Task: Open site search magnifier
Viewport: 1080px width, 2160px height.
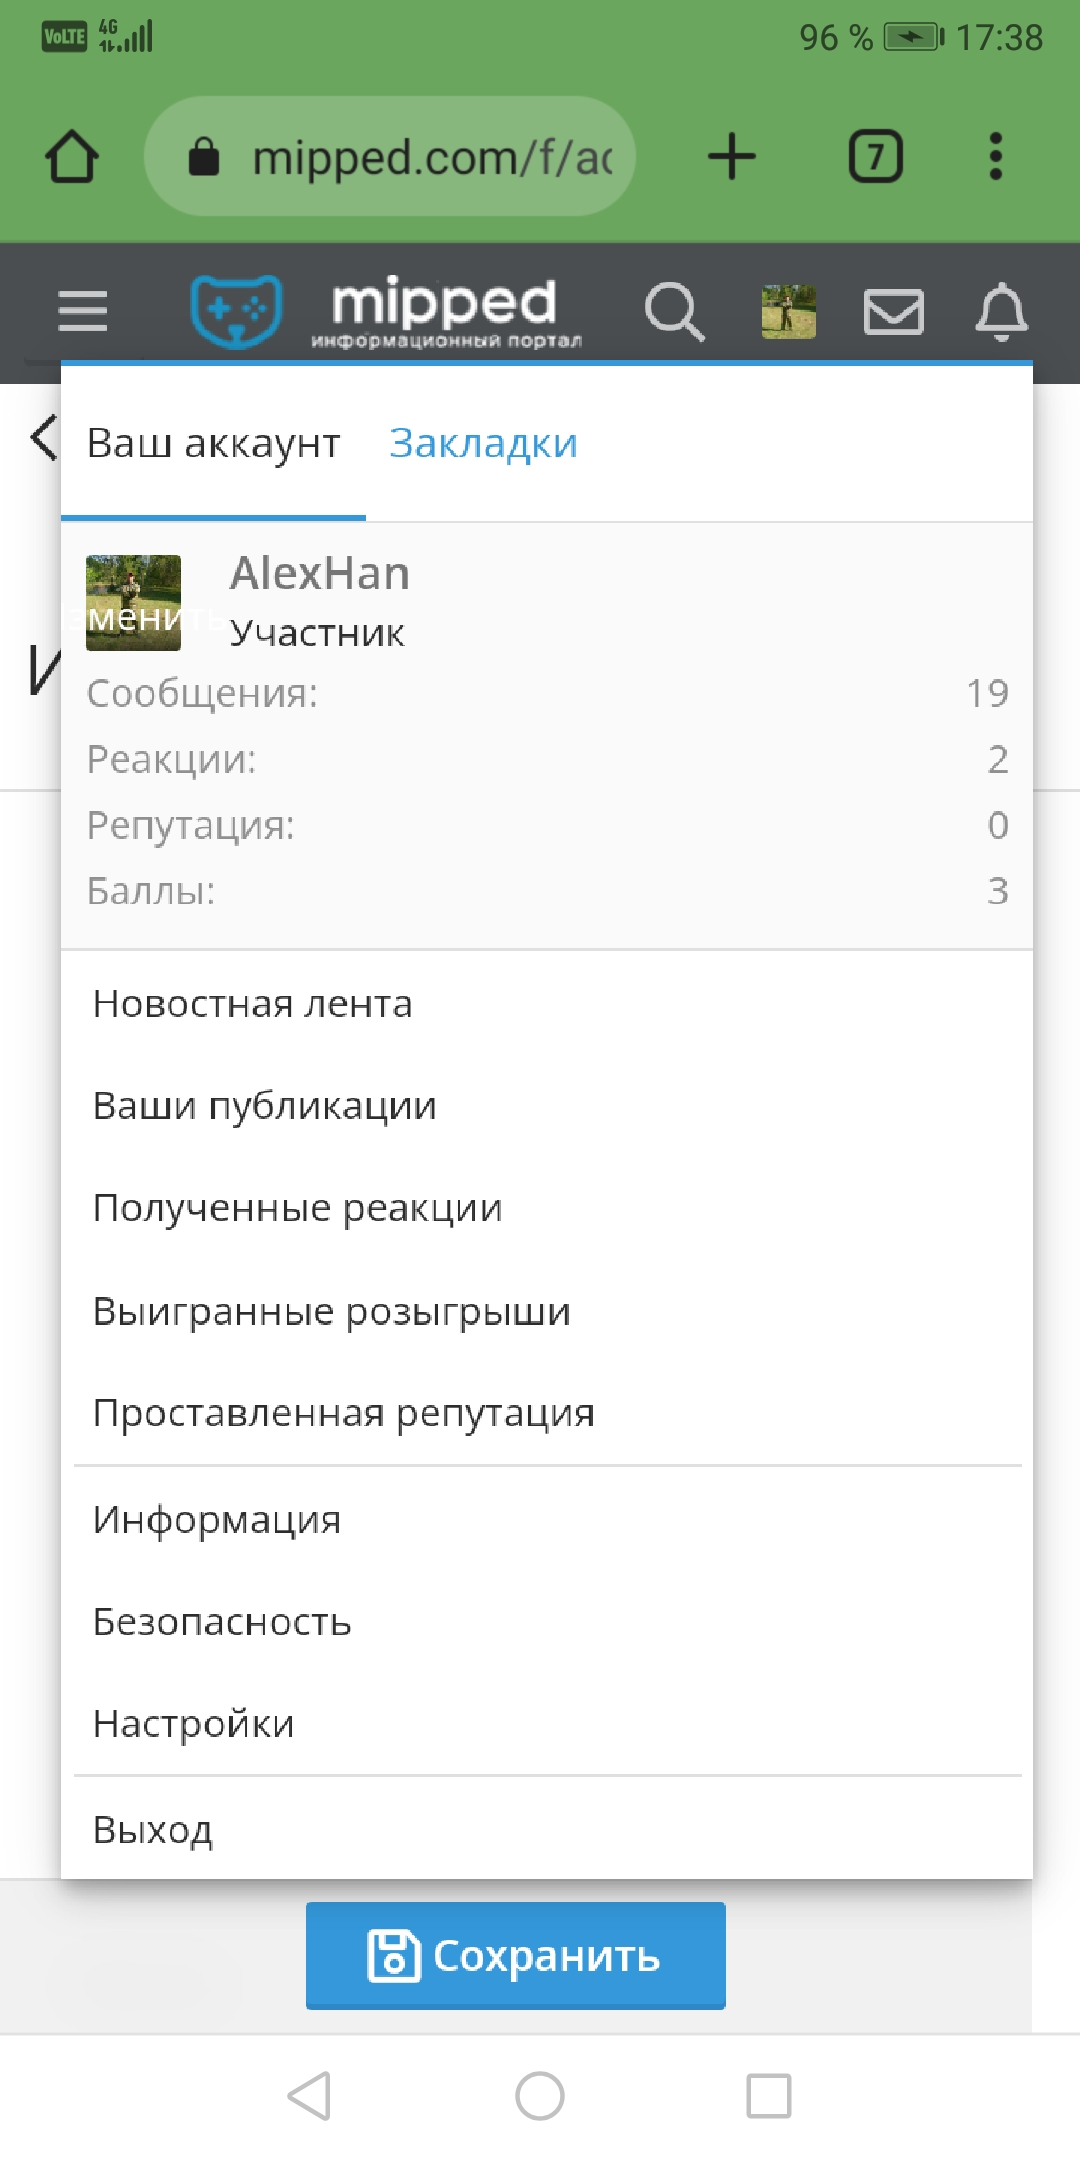Action: pos(675,311)
